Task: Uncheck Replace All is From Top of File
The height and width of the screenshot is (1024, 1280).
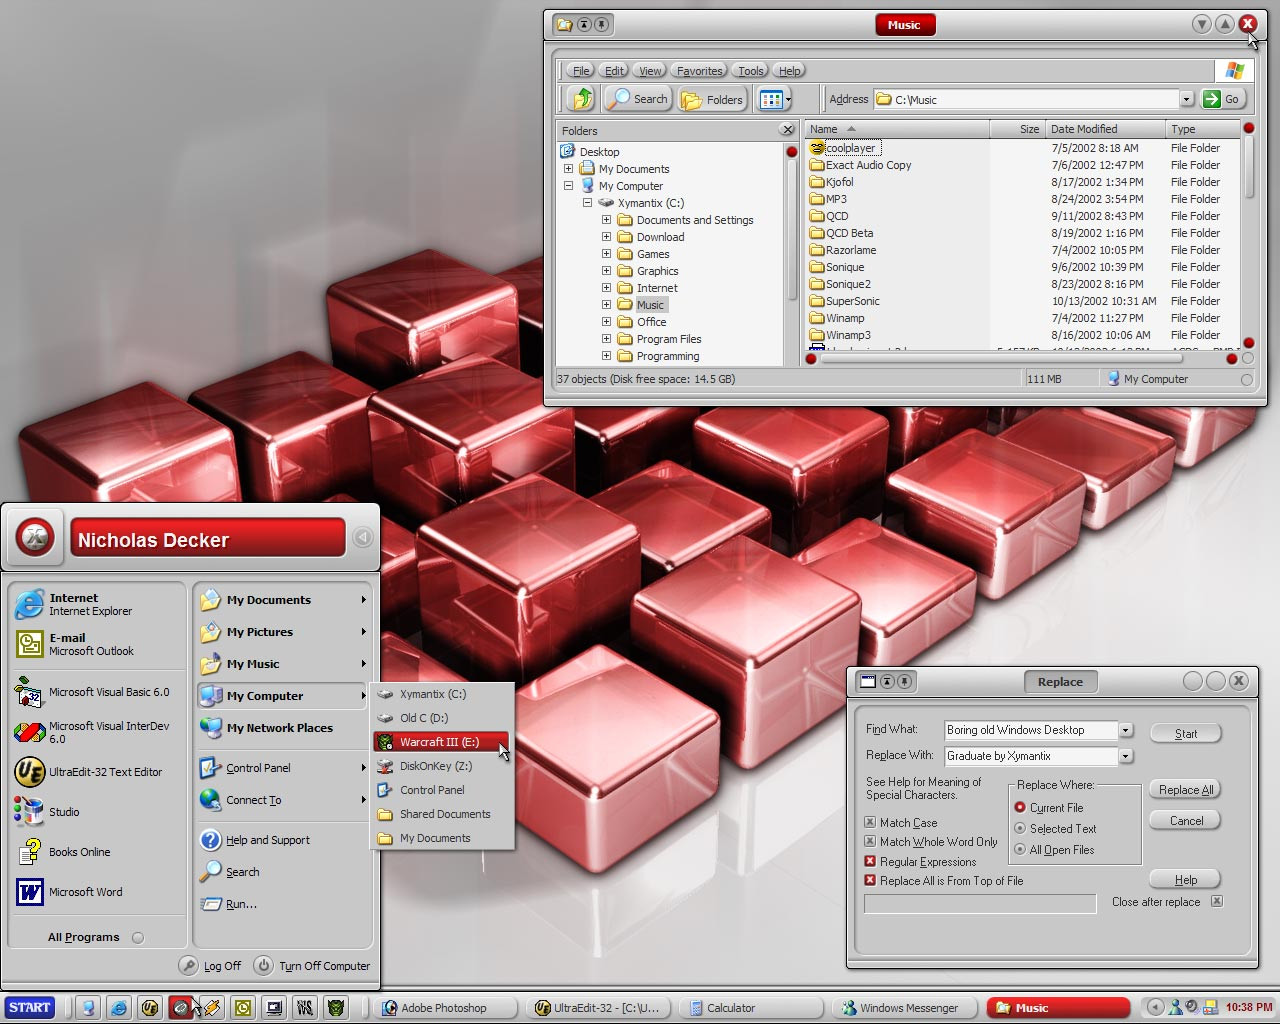Action: click(x=870, y=881)
